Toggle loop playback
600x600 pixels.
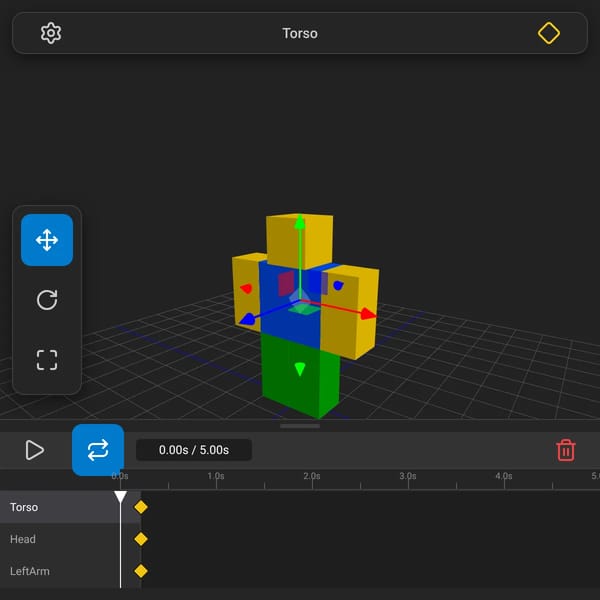click(98, 450)
